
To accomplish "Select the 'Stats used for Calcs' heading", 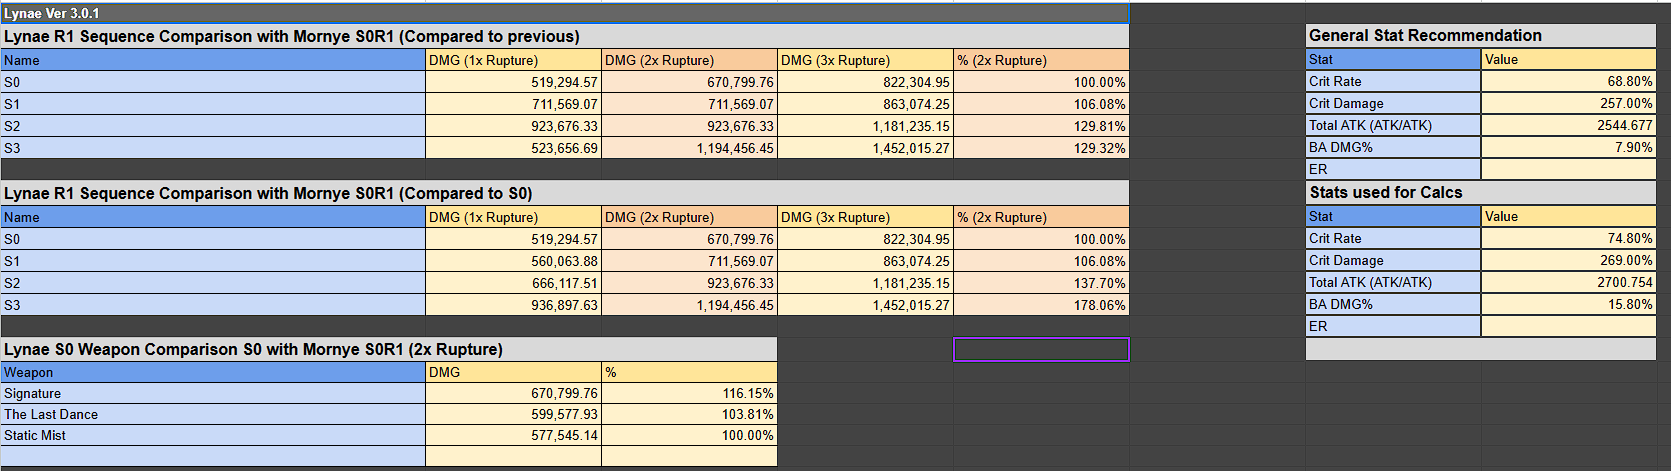I will pyautogui.click(x=1481, y=192).
